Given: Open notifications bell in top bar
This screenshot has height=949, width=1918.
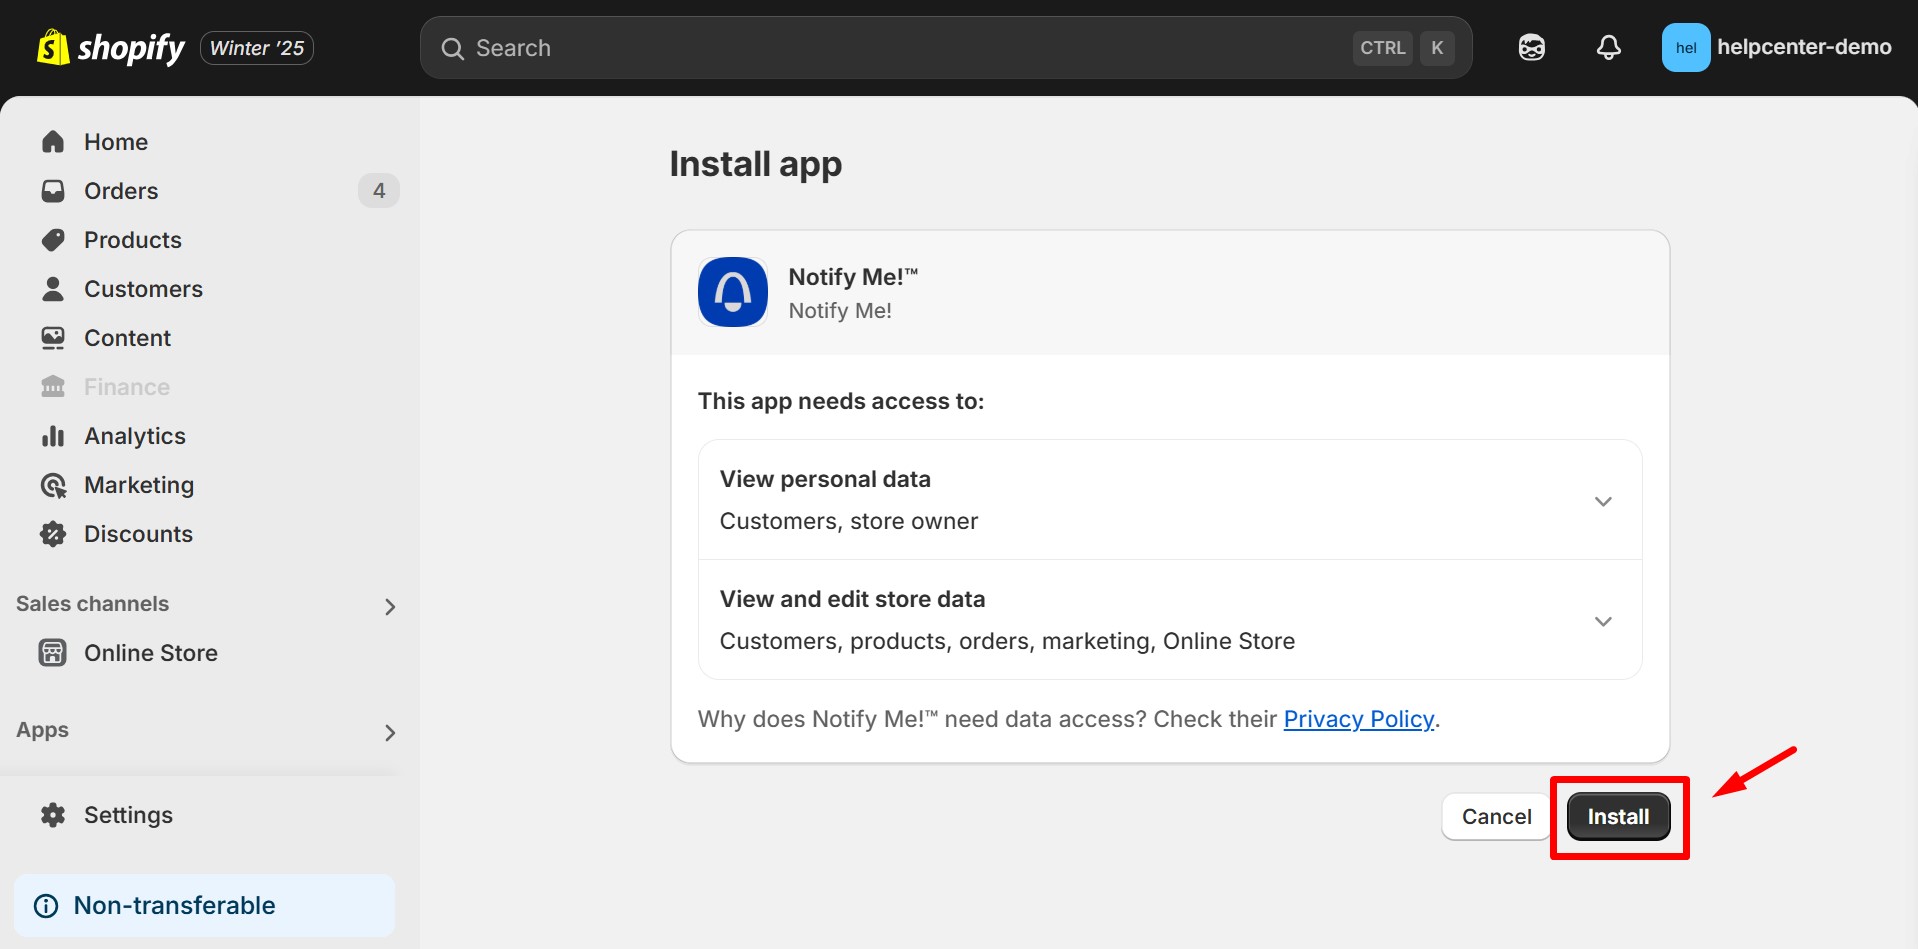Looking at the screenshot, I should (1608, 48).
